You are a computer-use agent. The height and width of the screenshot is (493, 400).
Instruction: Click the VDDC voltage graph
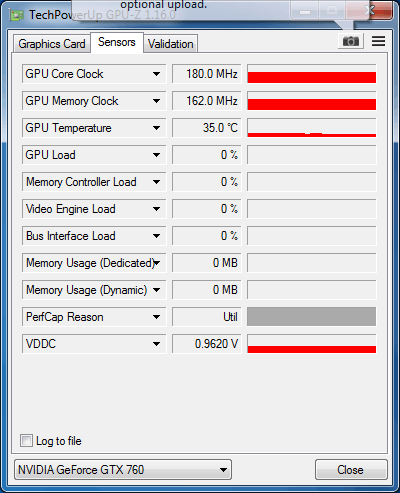point(312,344)
